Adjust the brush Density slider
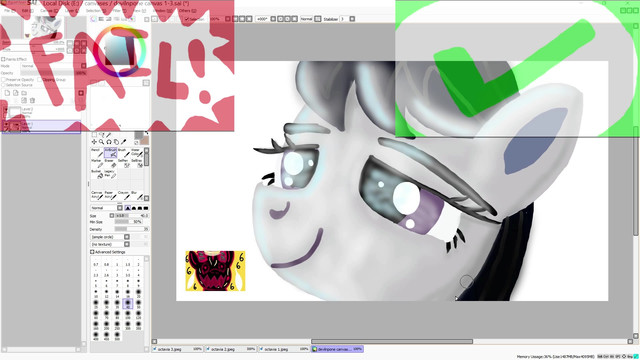 pyautogui.click(x=131, y=229)
